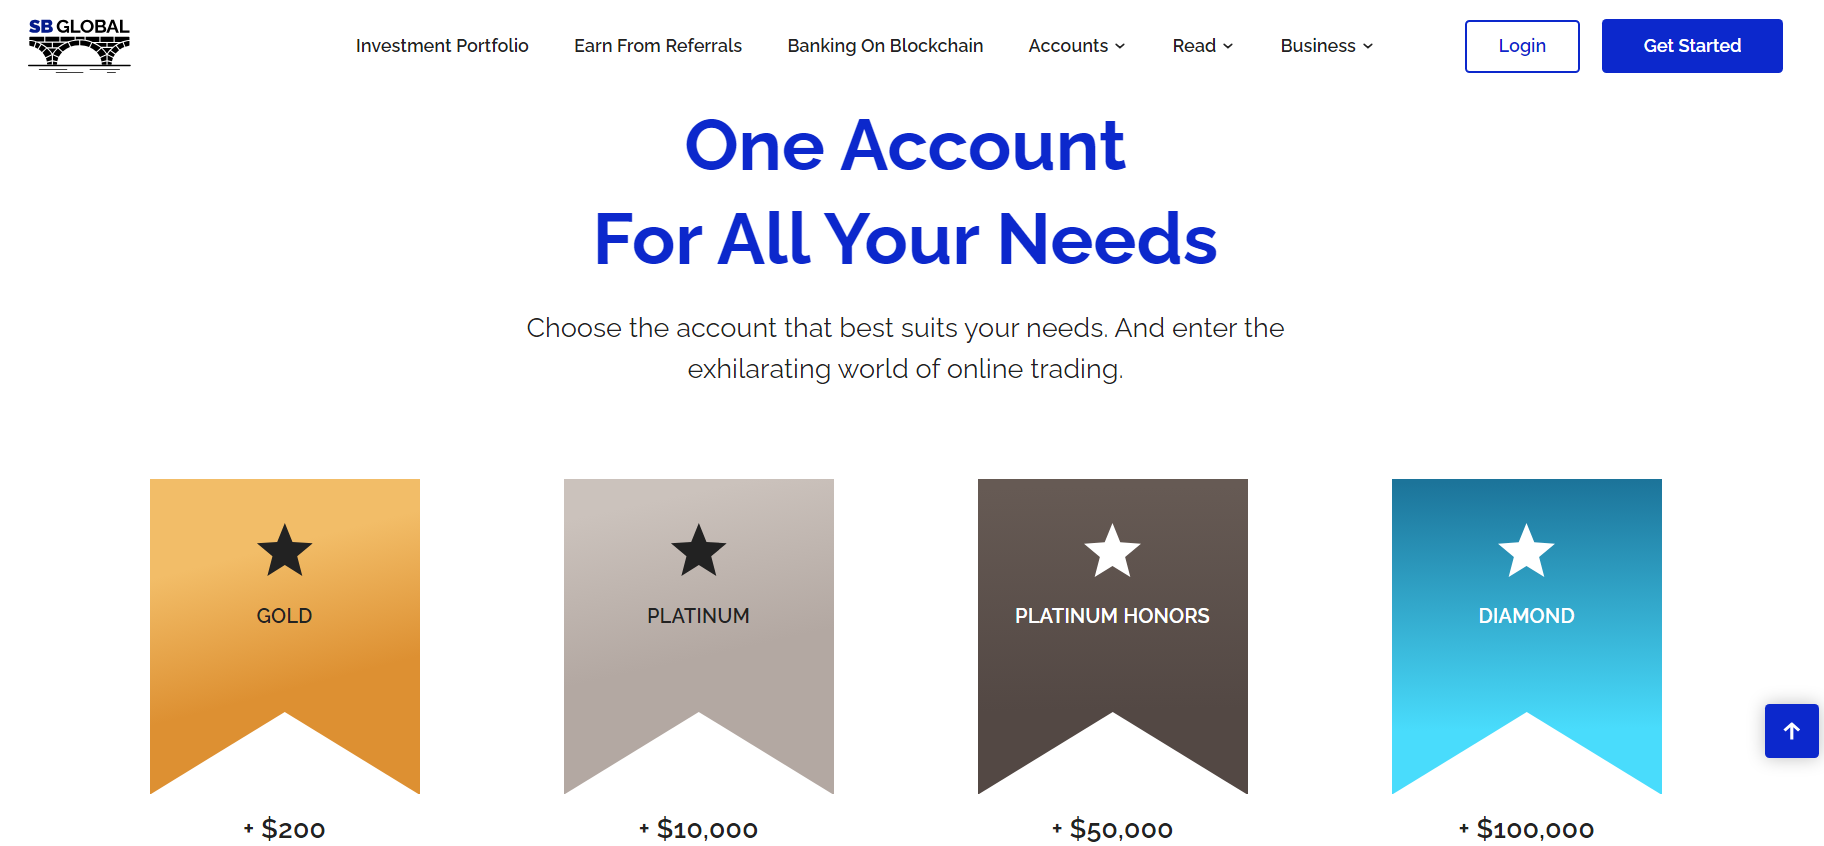Image resolution: width=1824 pixels, height=846 pixels.
Task: Click the star on the Platinum badge
Action: (698, 550)
